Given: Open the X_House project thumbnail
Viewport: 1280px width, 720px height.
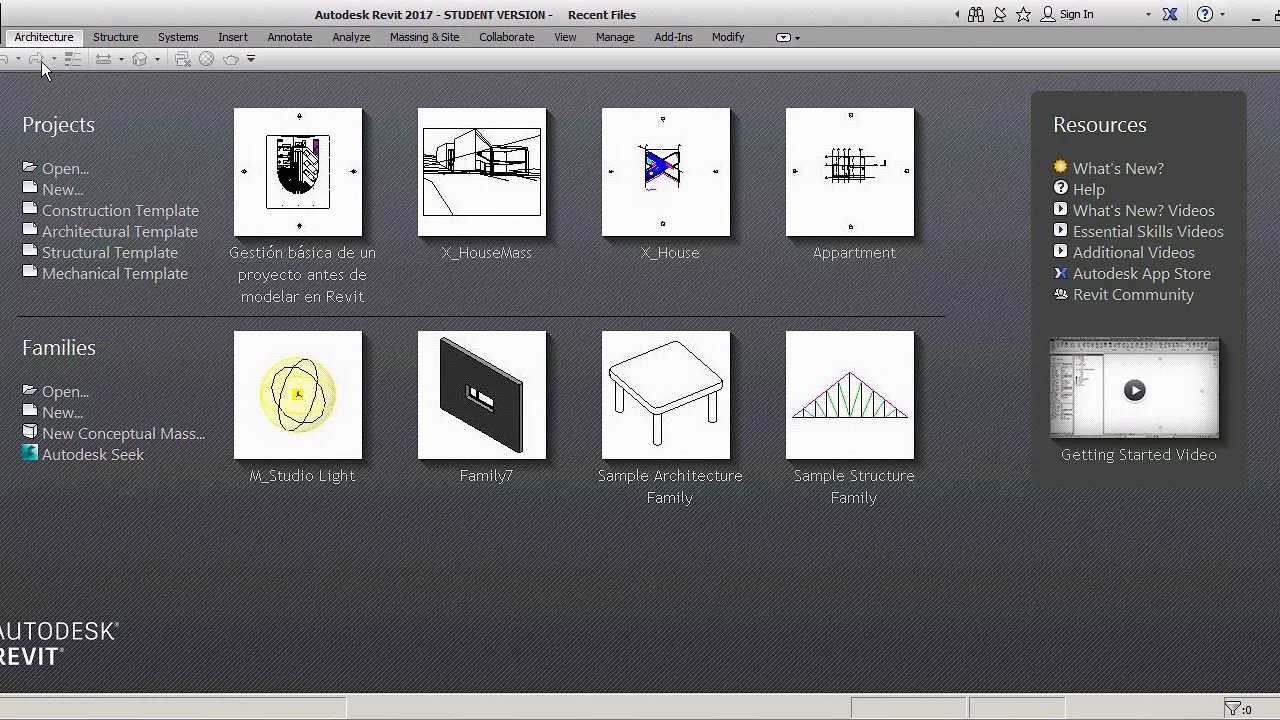Looking at the screenshot, I should (666, 172).
